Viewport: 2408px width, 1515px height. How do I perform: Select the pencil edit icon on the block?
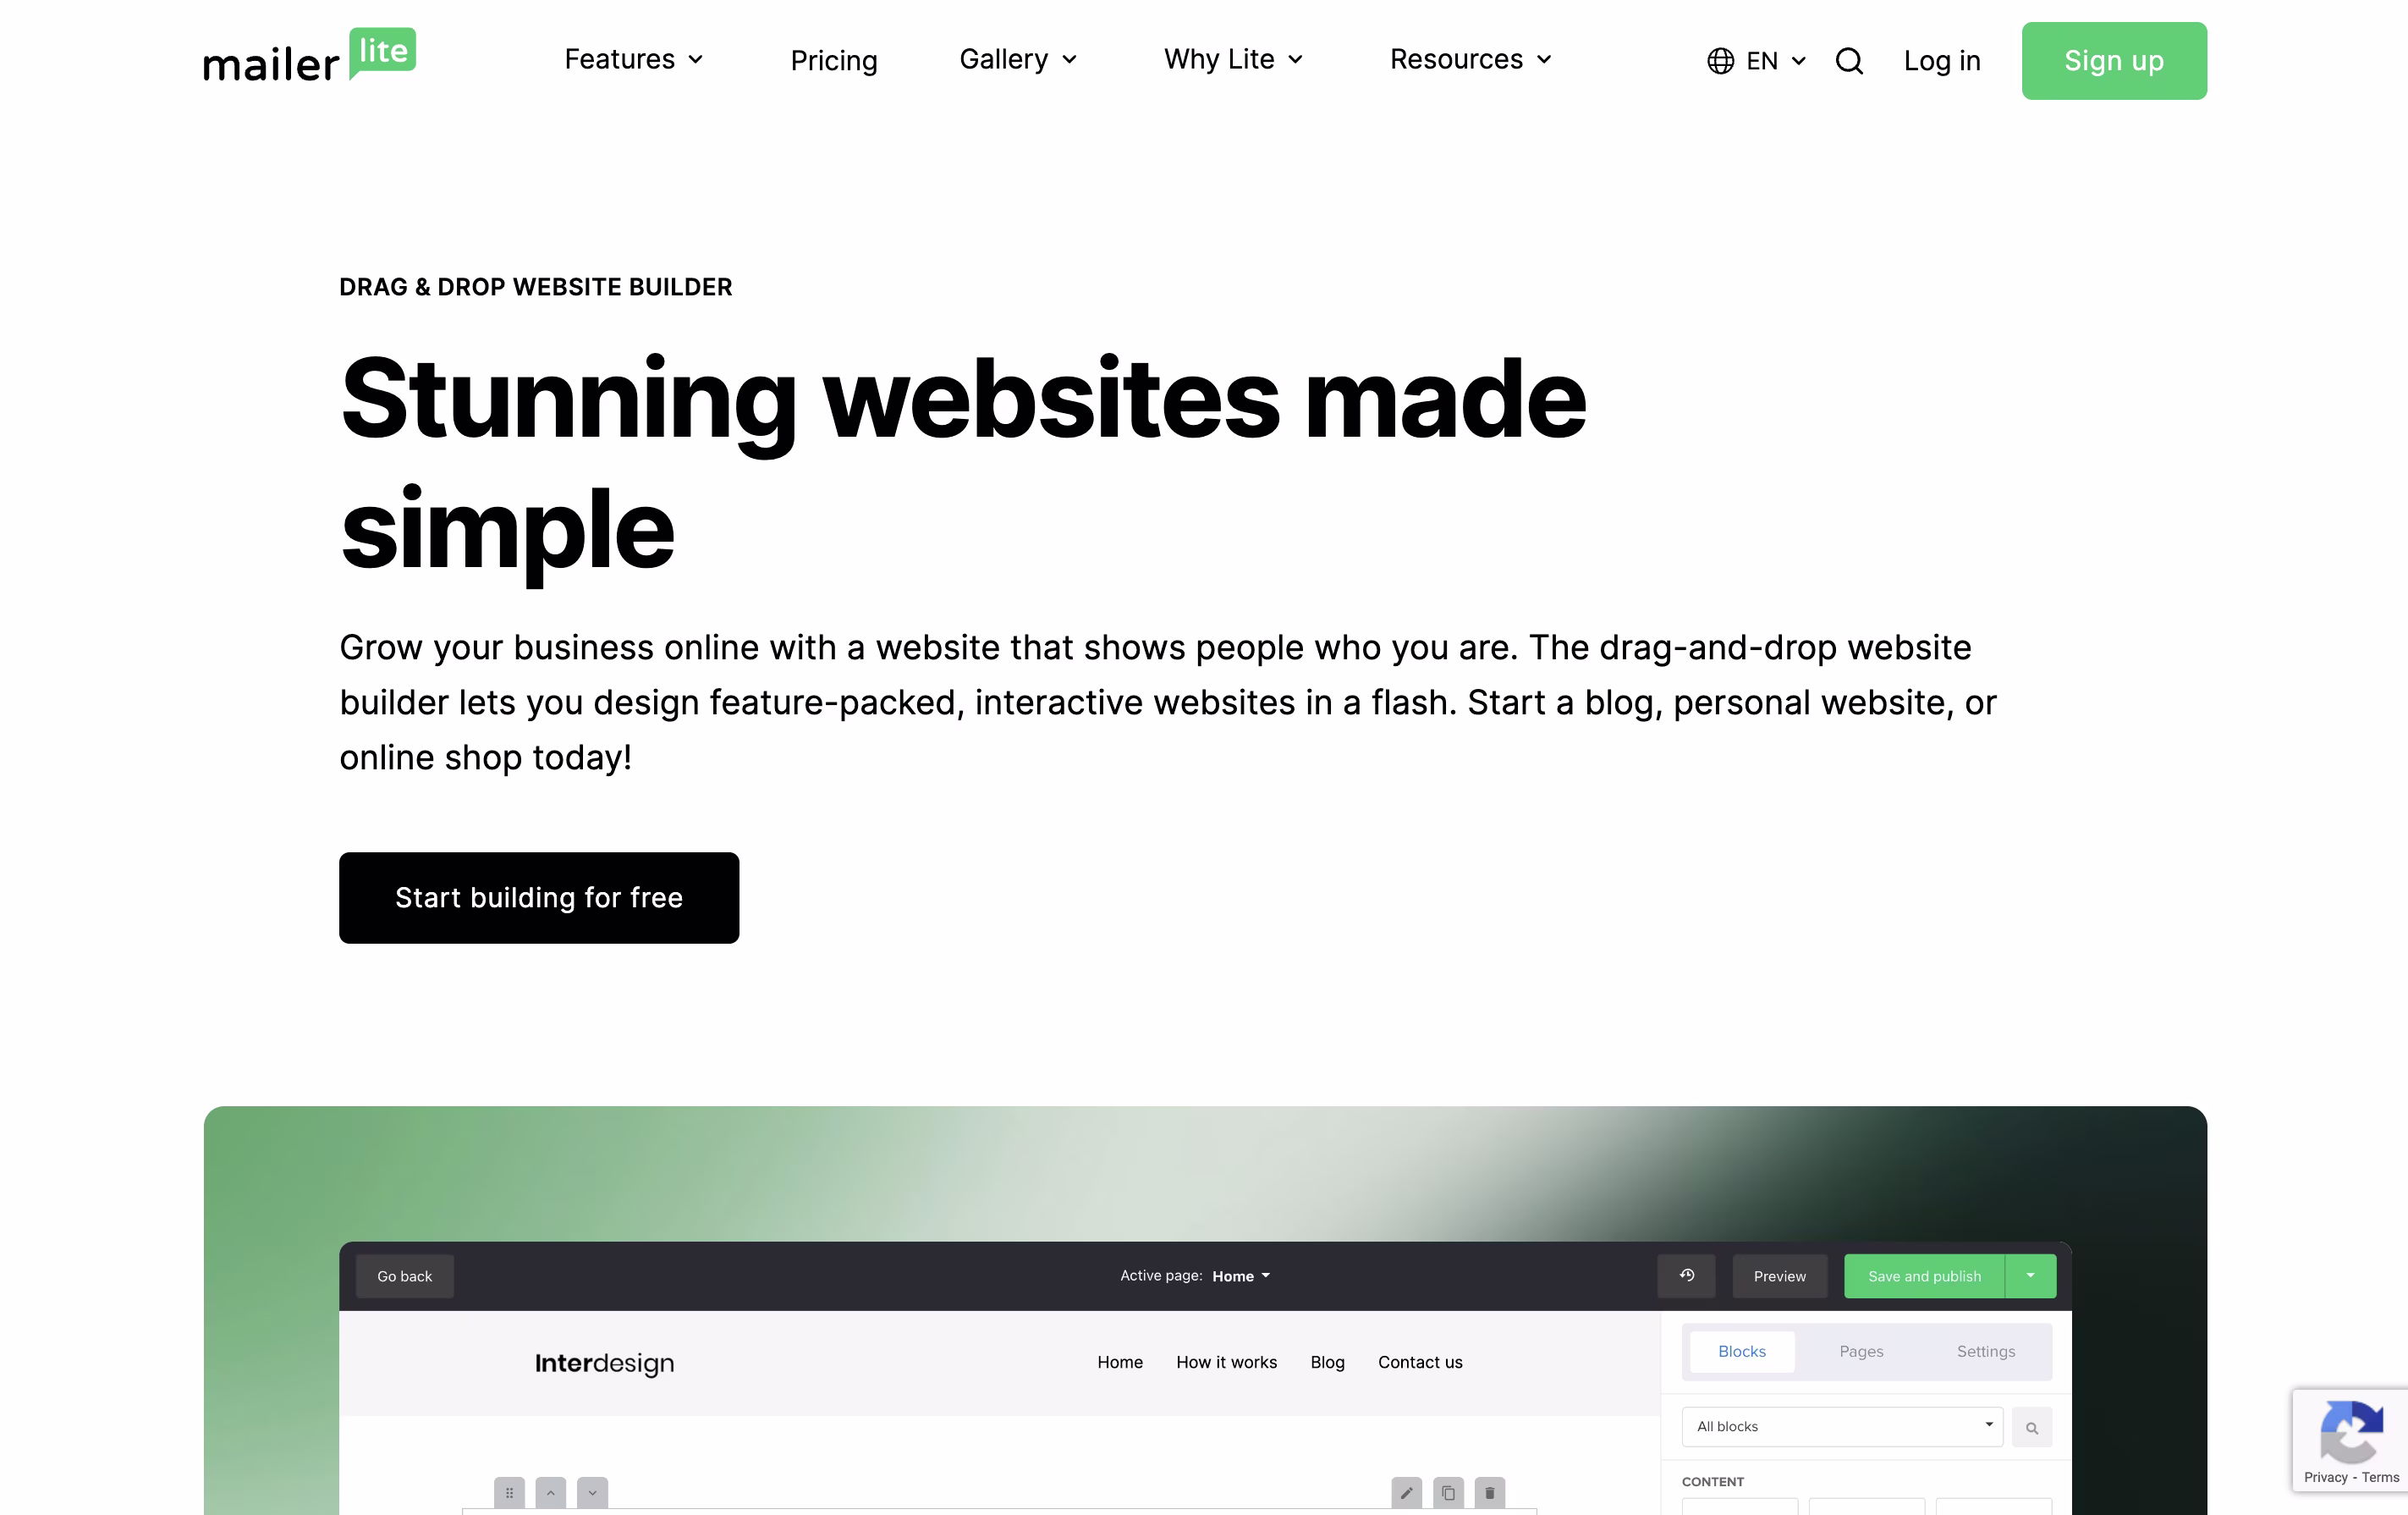click(1407, 1492)
